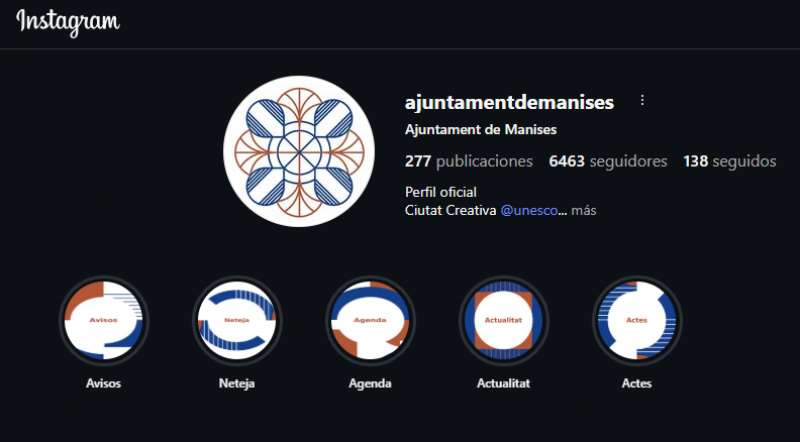Open the three-dot options menu
Screen dimensions: 800x442
pos(642,101)
